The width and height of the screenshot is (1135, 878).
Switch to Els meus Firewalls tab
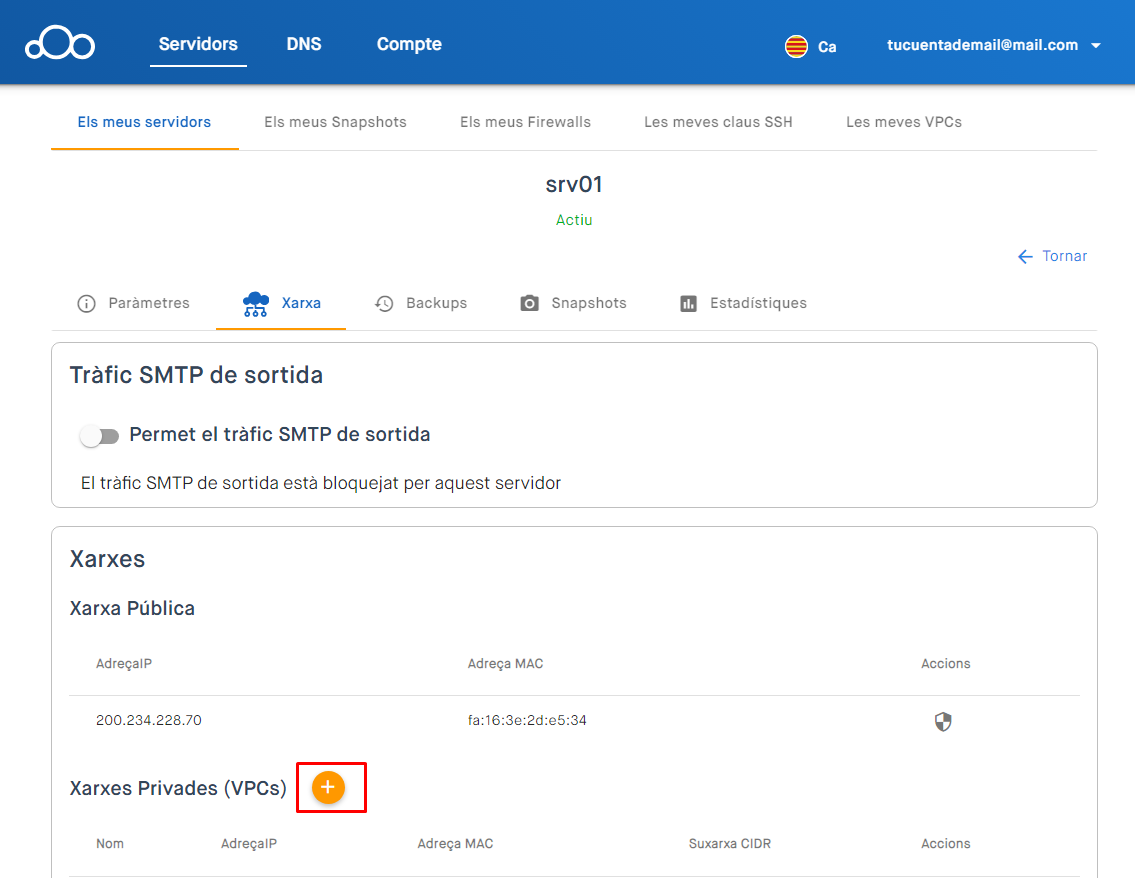pos(525,122)
